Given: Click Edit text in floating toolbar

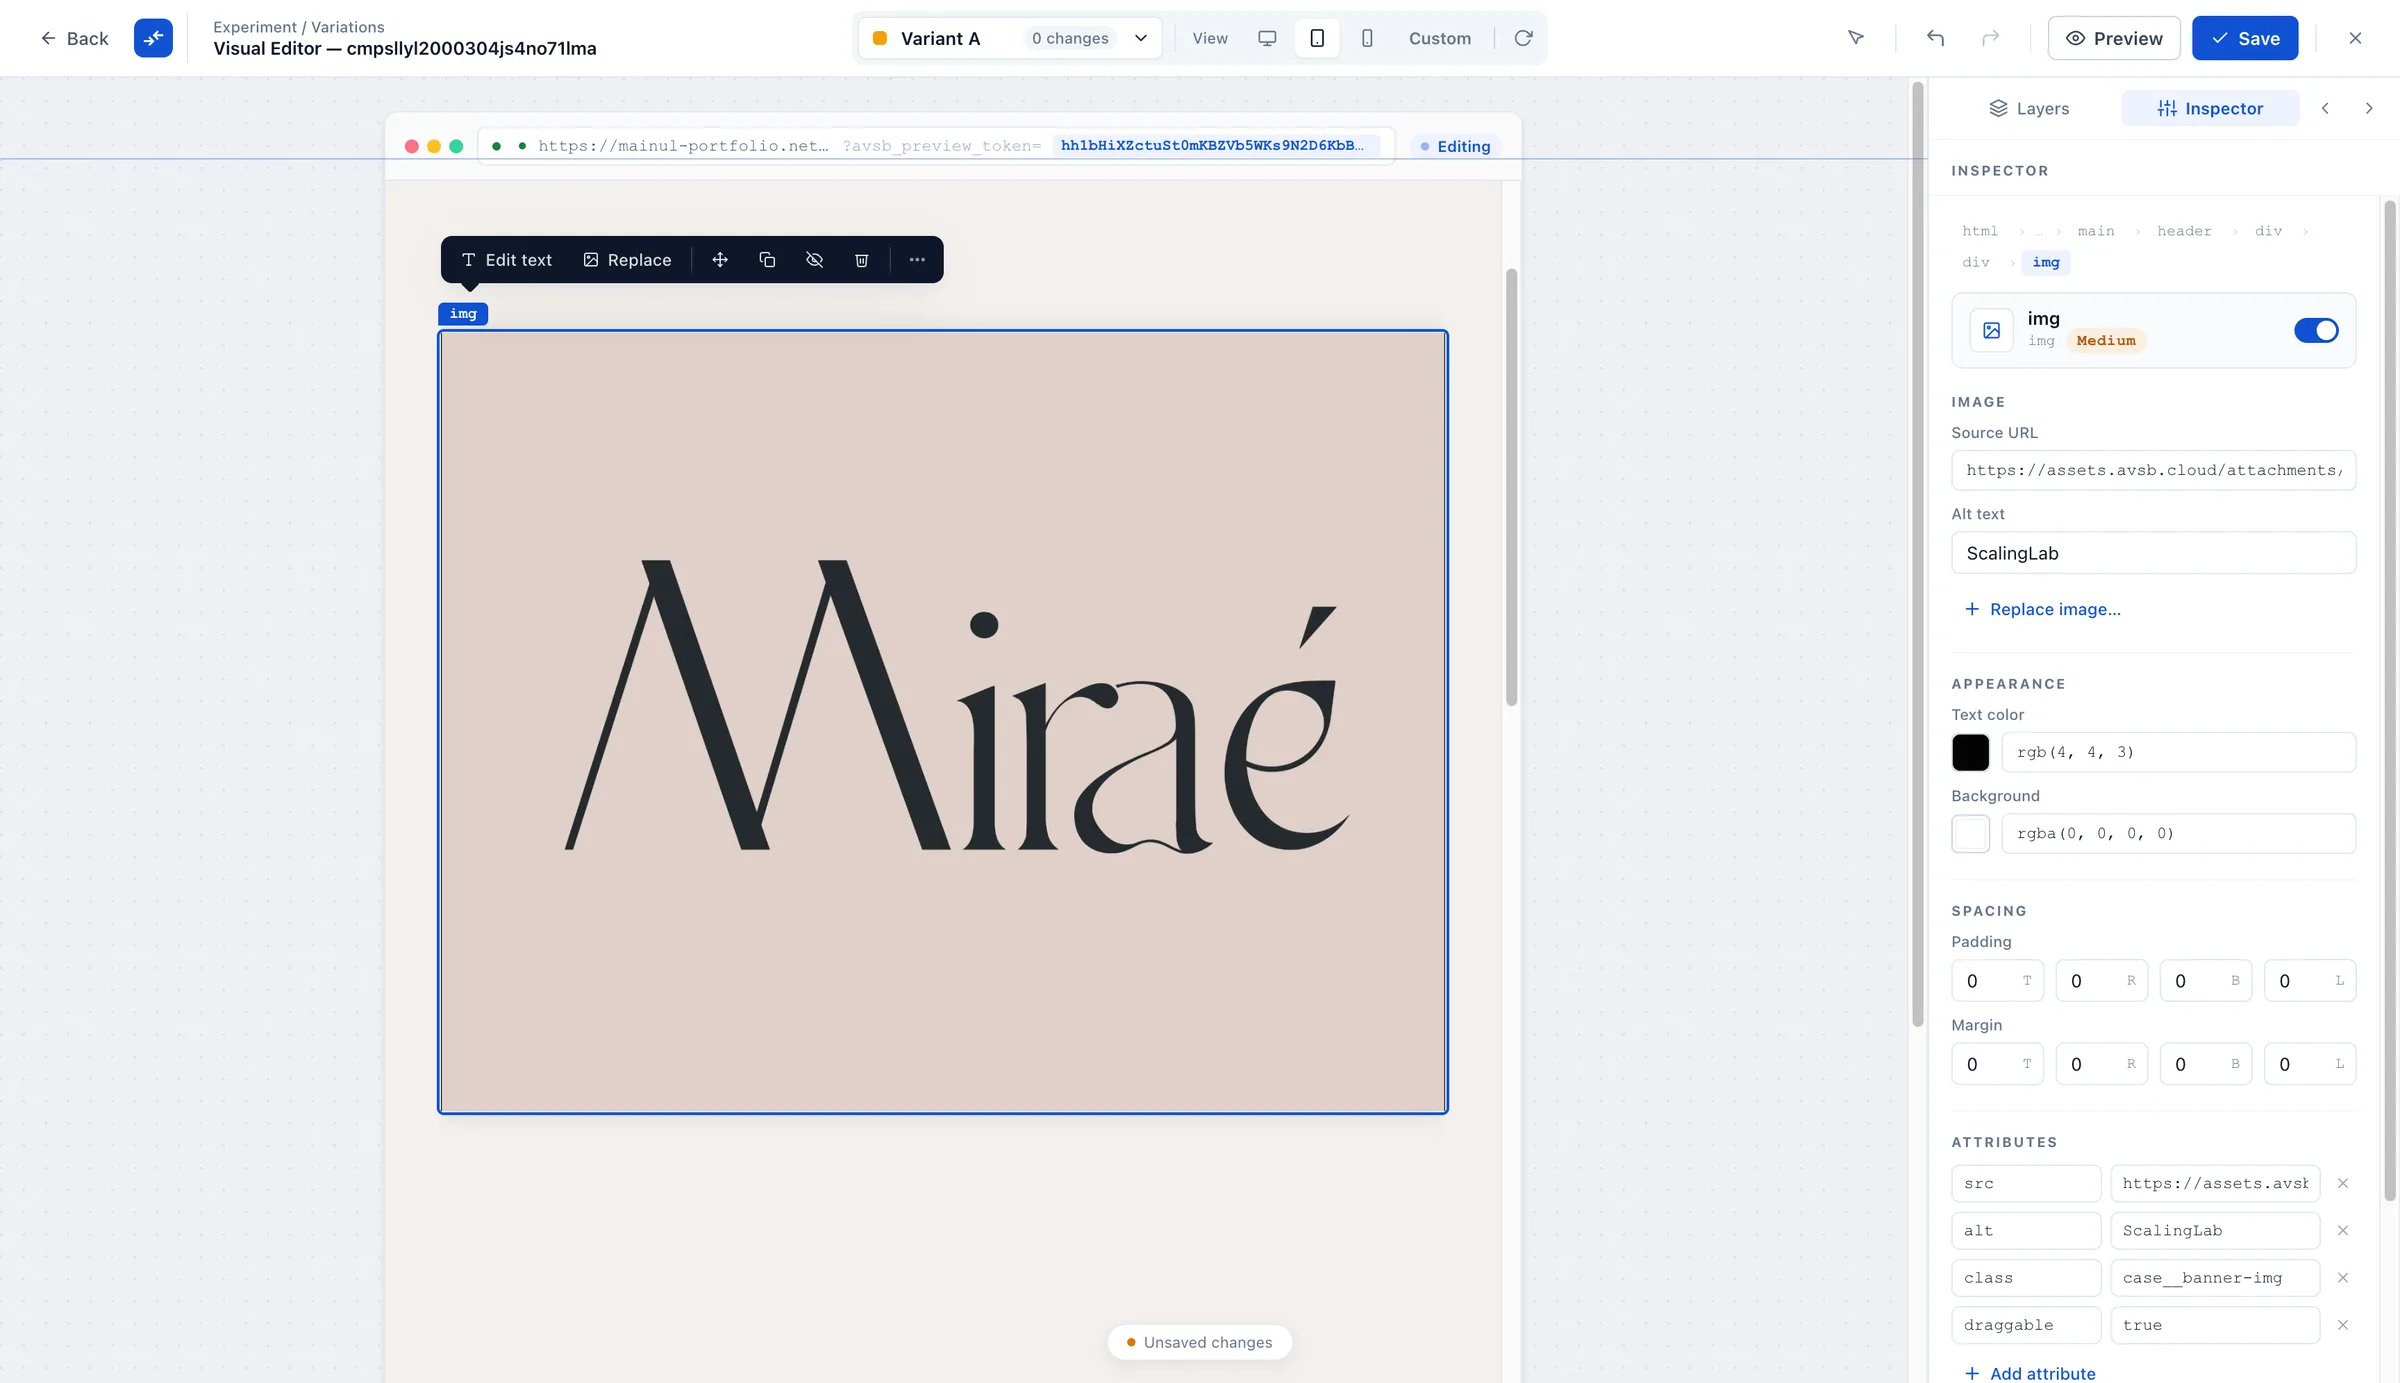Looking at the screenshot, I should point(507,260).
